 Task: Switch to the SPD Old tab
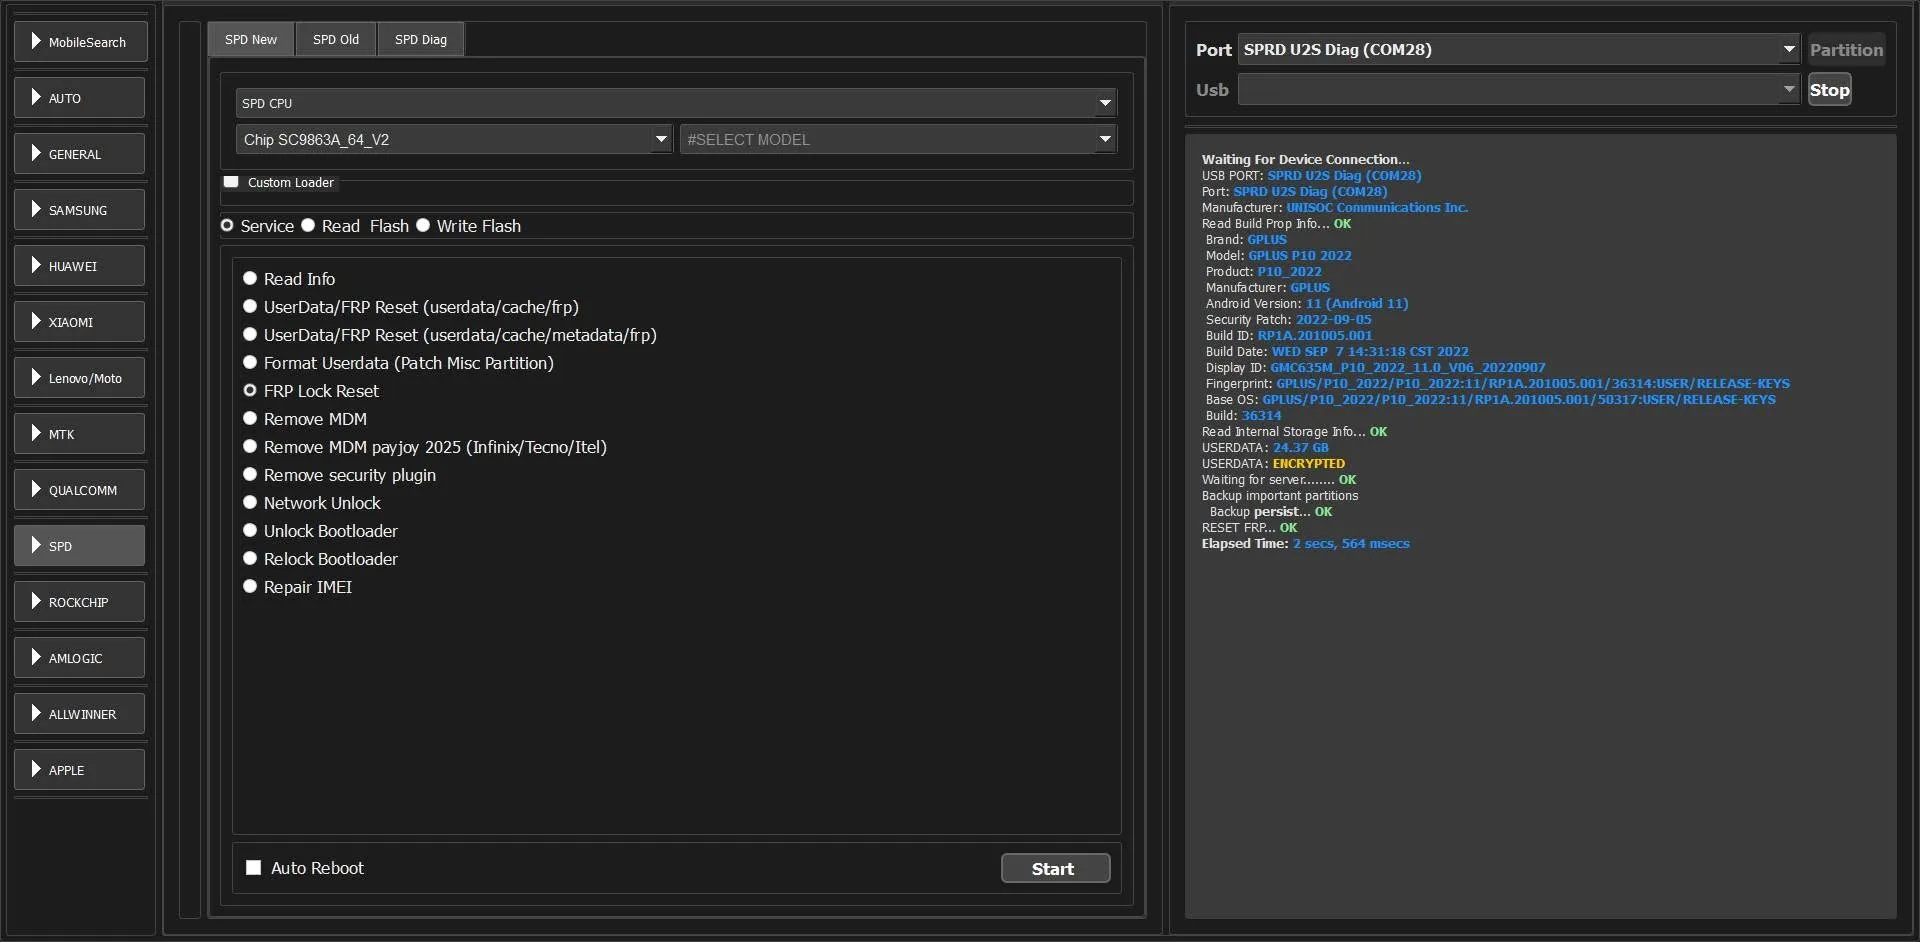click(336, 40)
